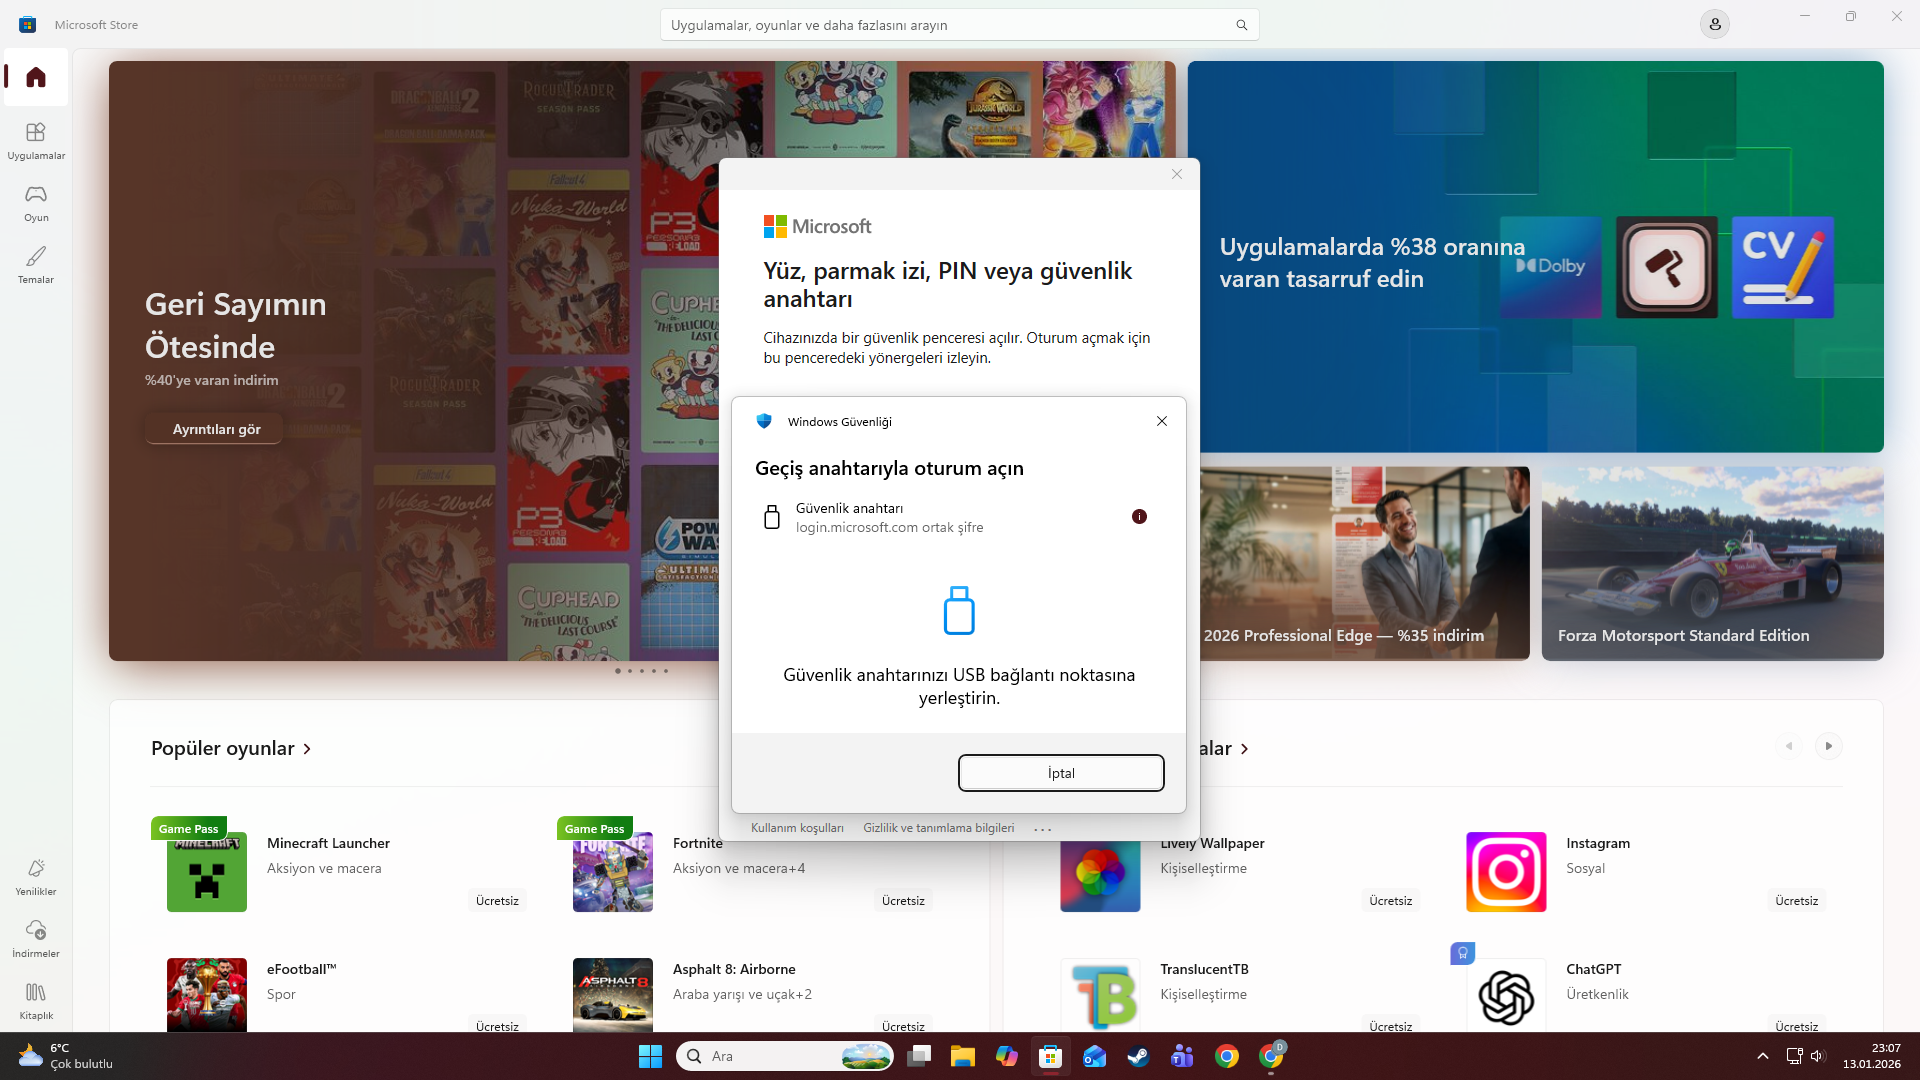Open eFootball game icon
The image size is (1920, 1080).
[x=207, y=995]
